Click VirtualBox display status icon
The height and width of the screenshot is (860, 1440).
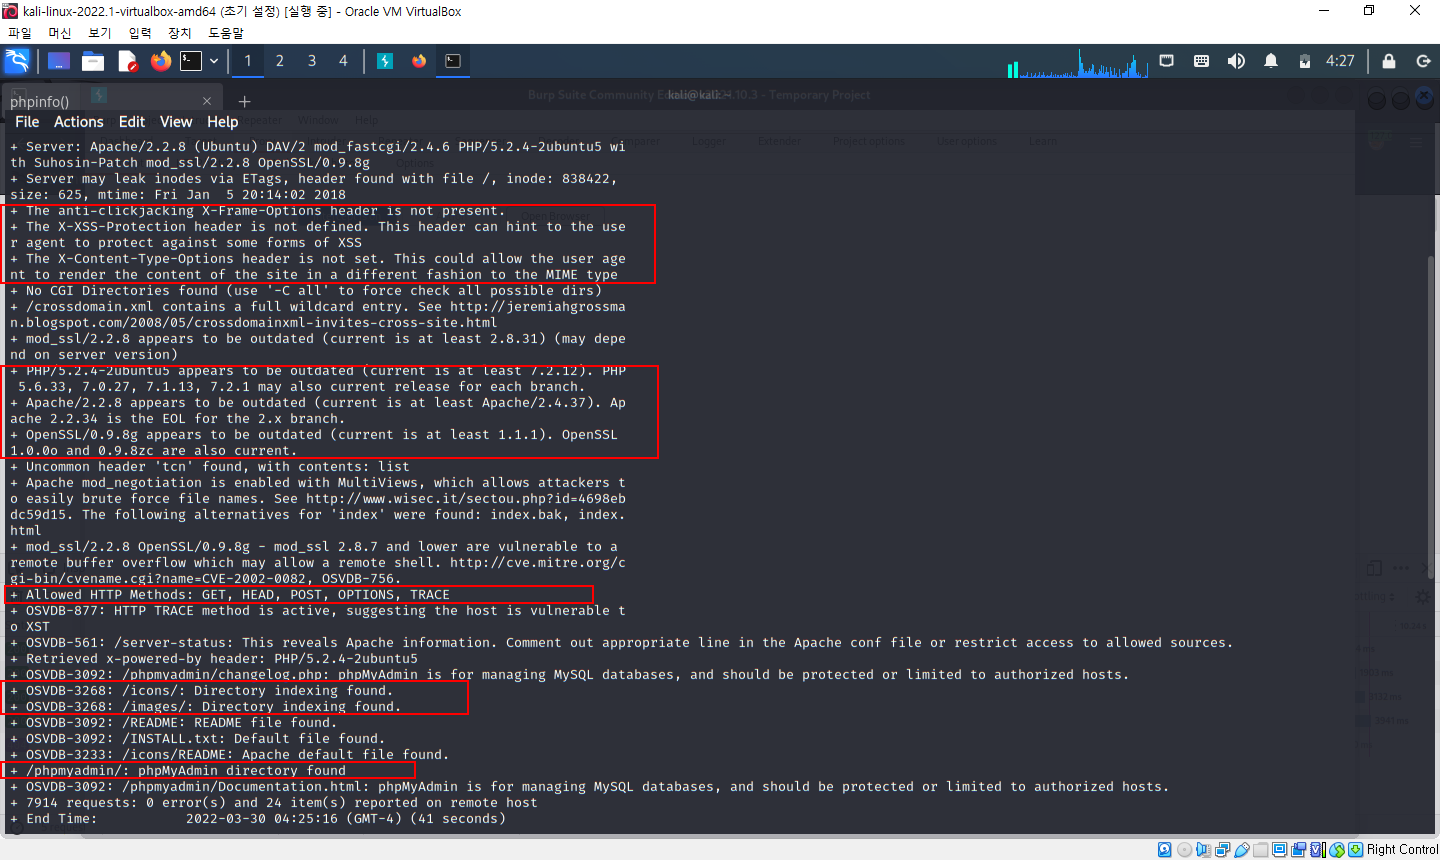(x=1279, y=849)
